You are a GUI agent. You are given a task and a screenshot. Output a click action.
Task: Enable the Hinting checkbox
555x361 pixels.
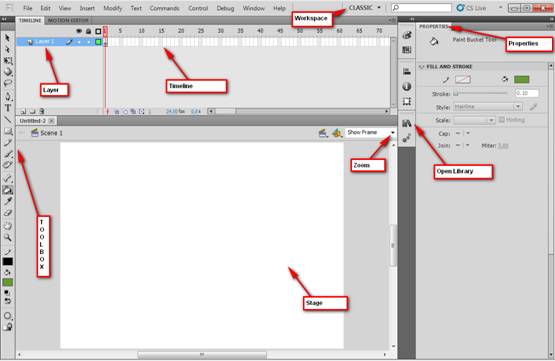(x=502, y=120)
